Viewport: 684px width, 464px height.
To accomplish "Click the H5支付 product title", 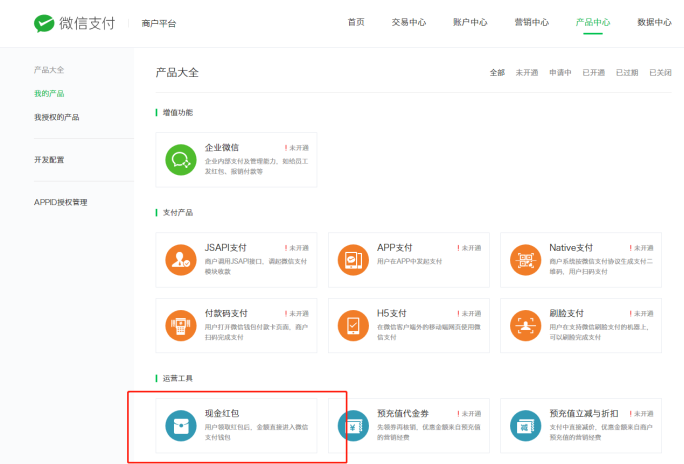I will pos(392,313).
